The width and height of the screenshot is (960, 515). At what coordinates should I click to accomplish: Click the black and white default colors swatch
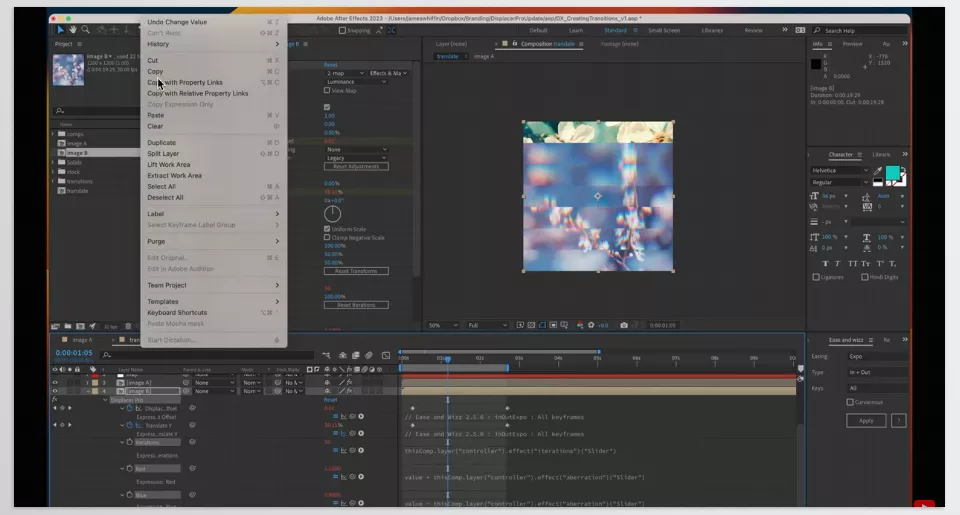tap(878, 182)
